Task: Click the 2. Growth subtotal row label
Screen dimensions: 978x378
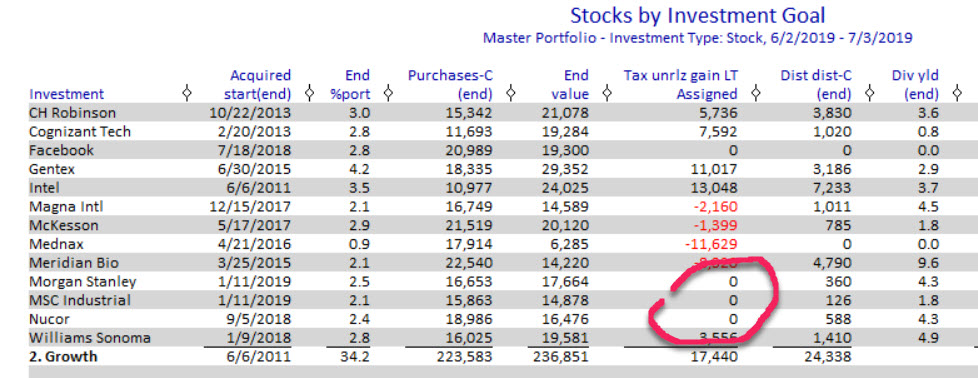Action: pos(63,357)
